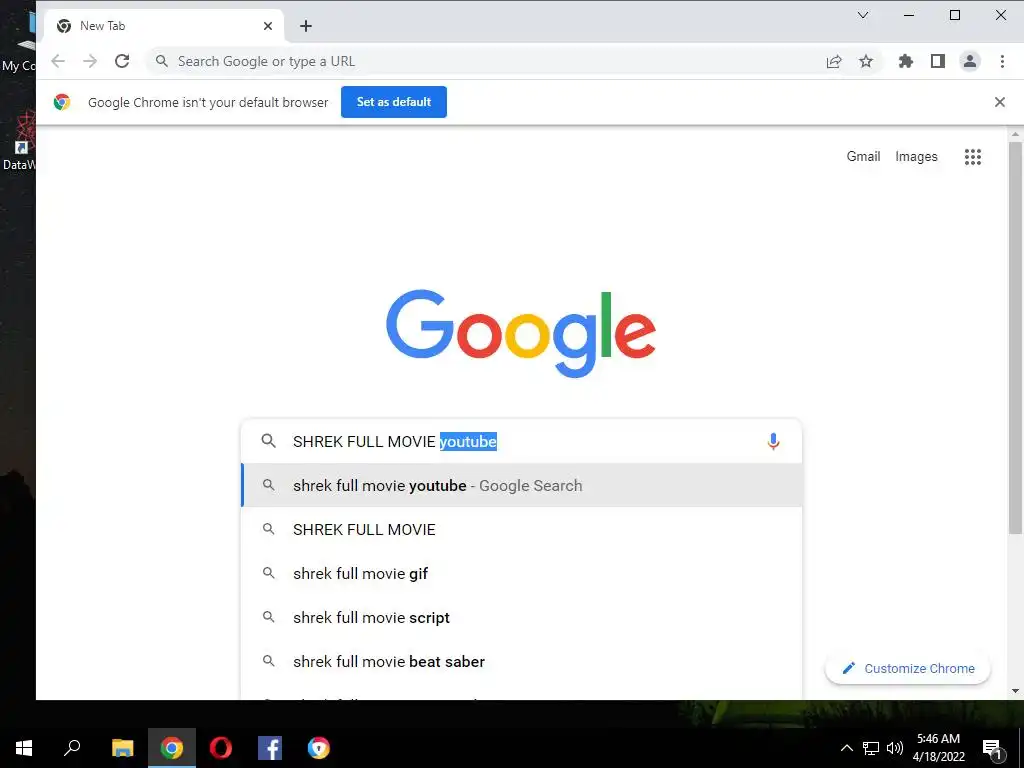This screenshot has width=1024, height=768.
Task: Choose suggestion shrek full movie gif
Action: click(x=522, y=573)
